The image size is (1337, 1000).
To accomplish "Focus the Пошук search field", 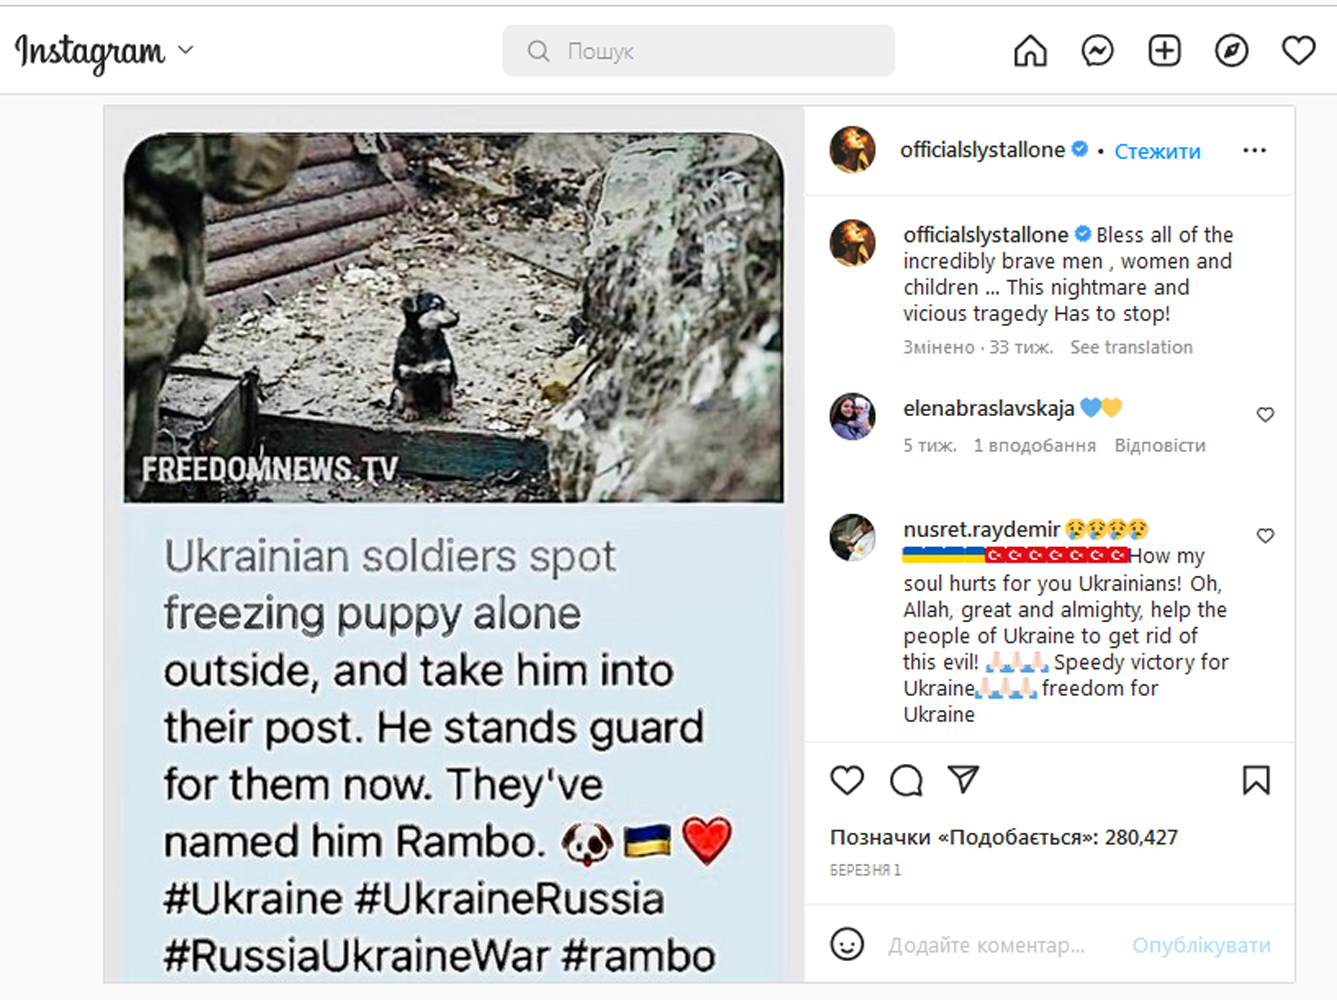I will coord(698,51).
